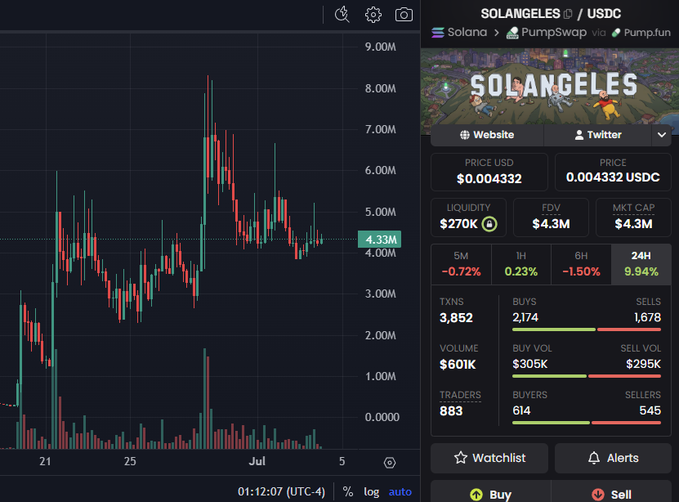
Task: Click the buys/sells ratio bar
Action: 587,330
